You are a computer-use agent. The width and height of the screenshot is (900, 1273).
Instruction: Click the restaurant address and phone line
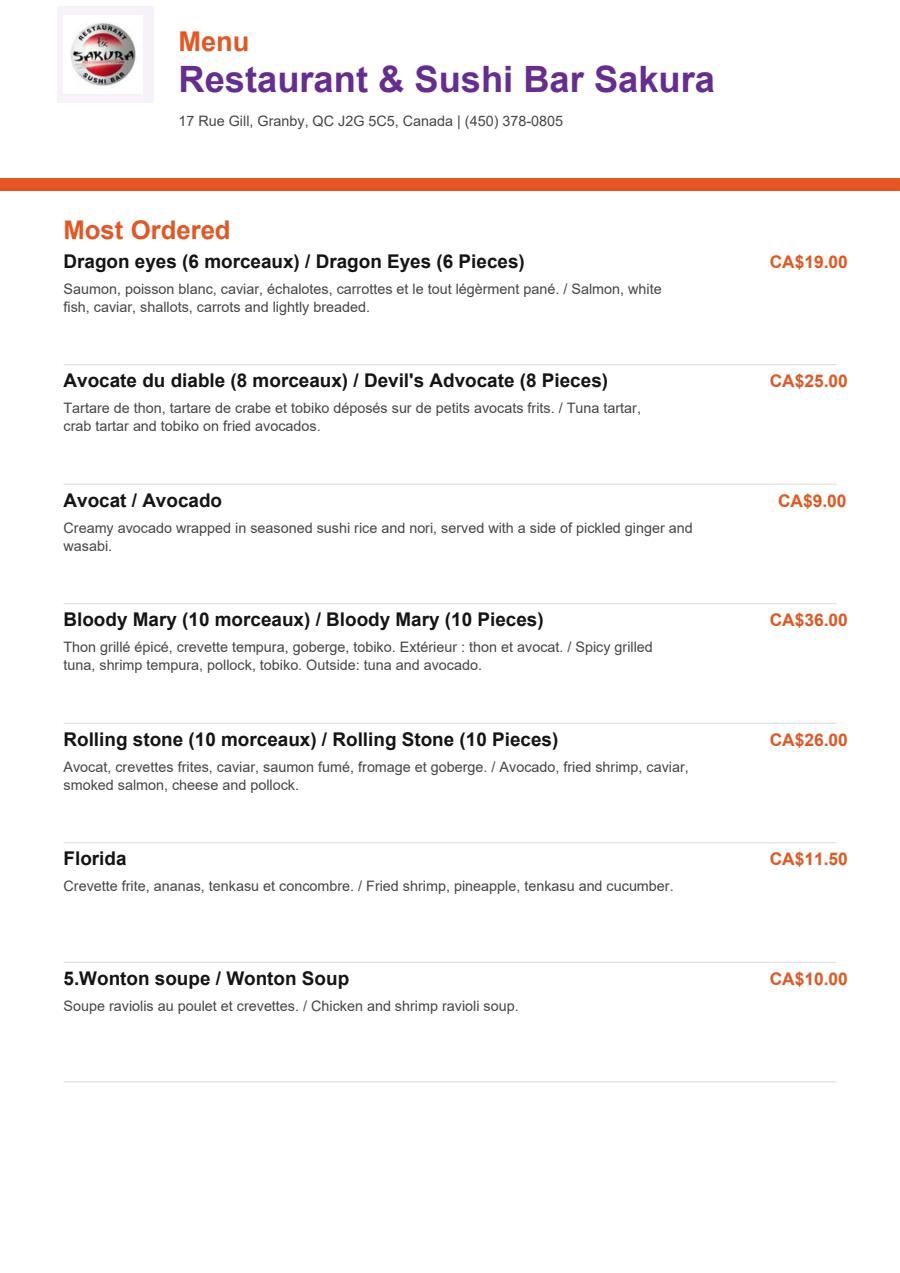tap(371, 121)
